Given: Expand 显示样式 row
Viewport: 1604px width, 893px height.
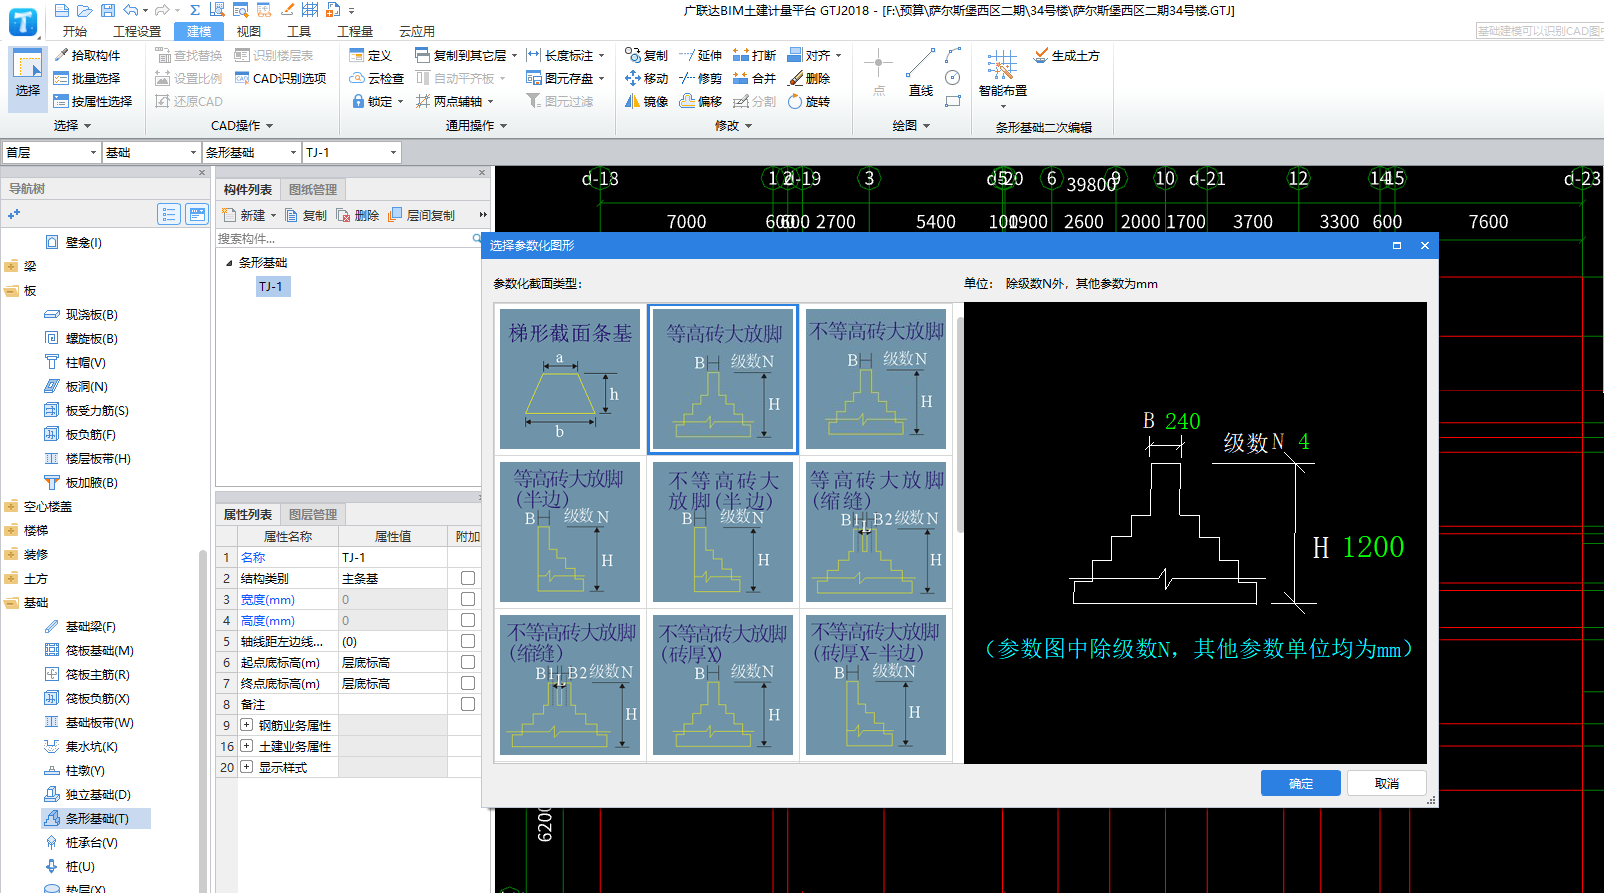Looking at the screenshot, I should [246, 767].
